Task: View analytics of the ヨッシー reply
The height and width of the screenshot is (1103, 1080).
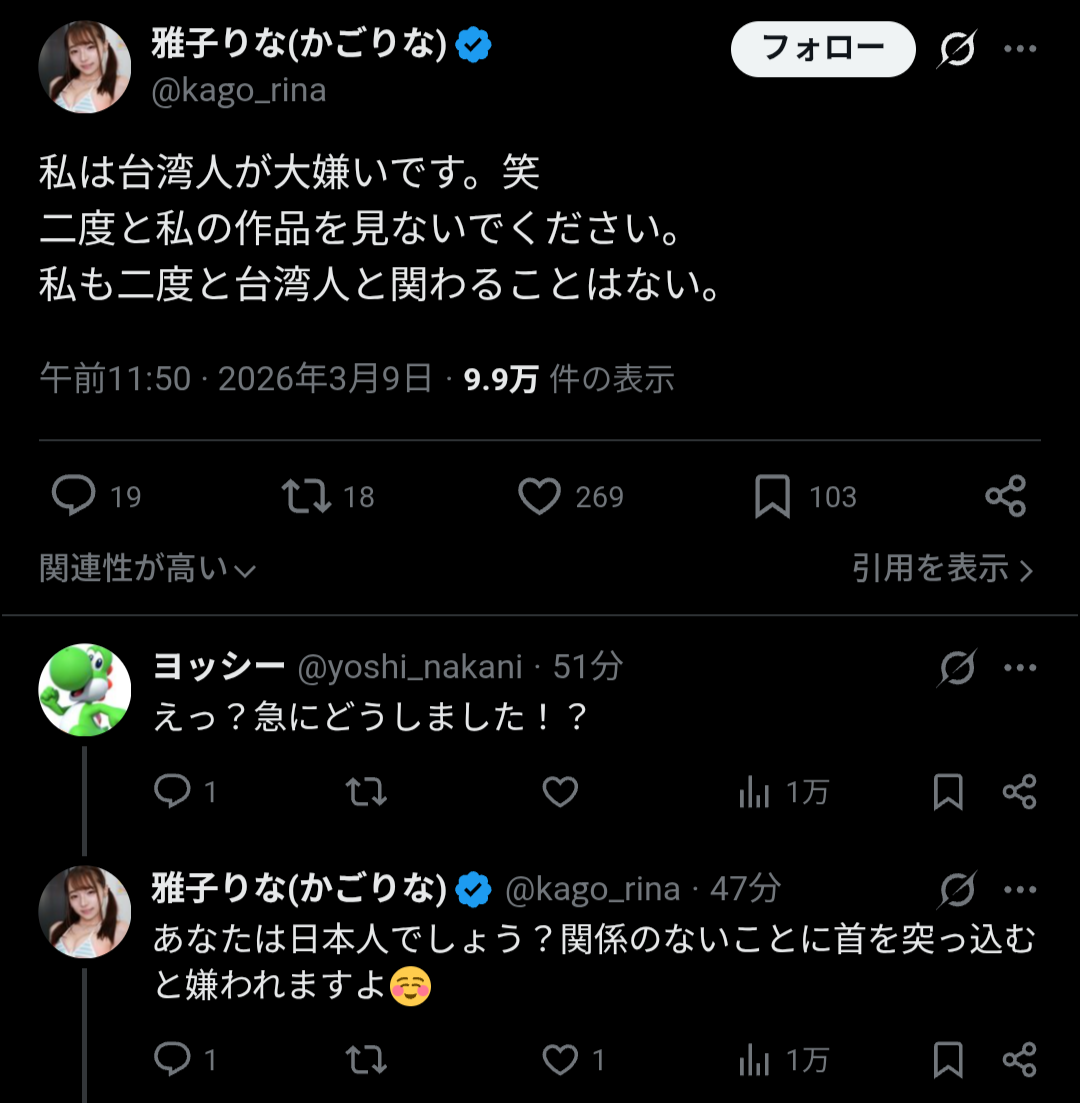Action: pyautogui.click(x=754, y=792)
